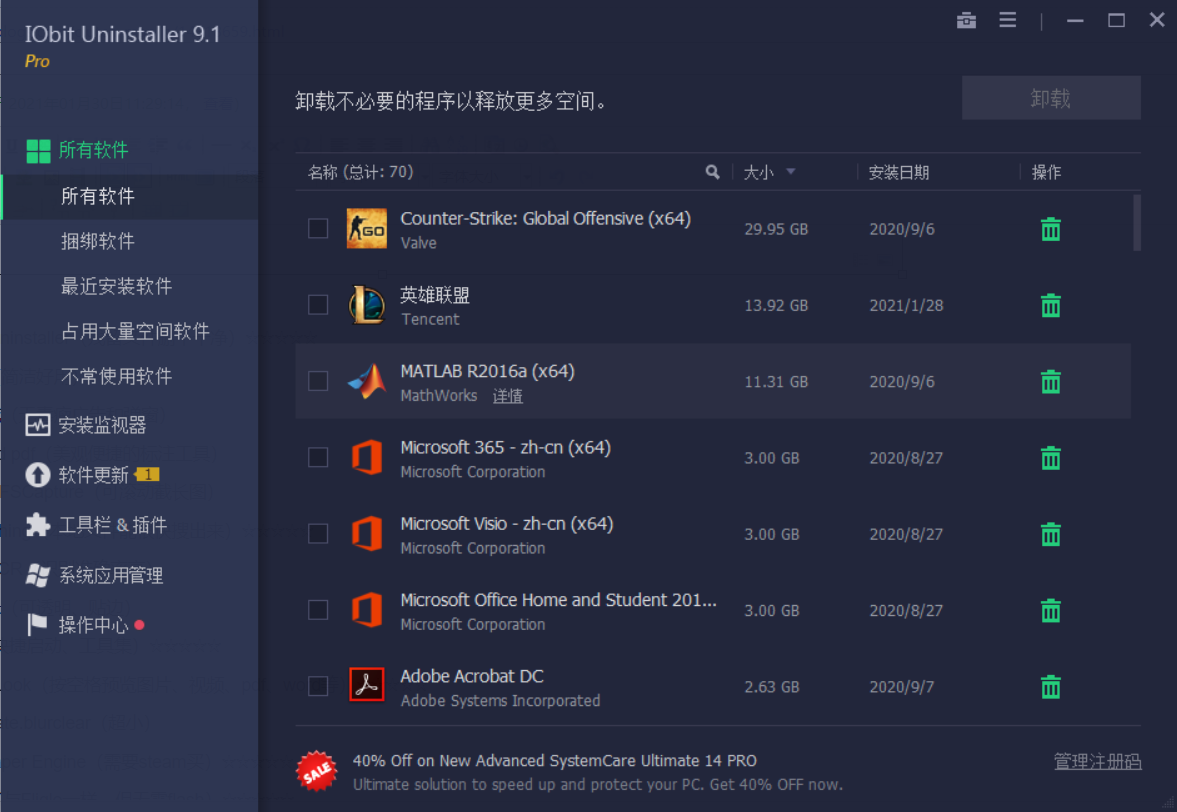
Task: Click the Adobe Acrobat DC icon
Action: tap(366, 684)
